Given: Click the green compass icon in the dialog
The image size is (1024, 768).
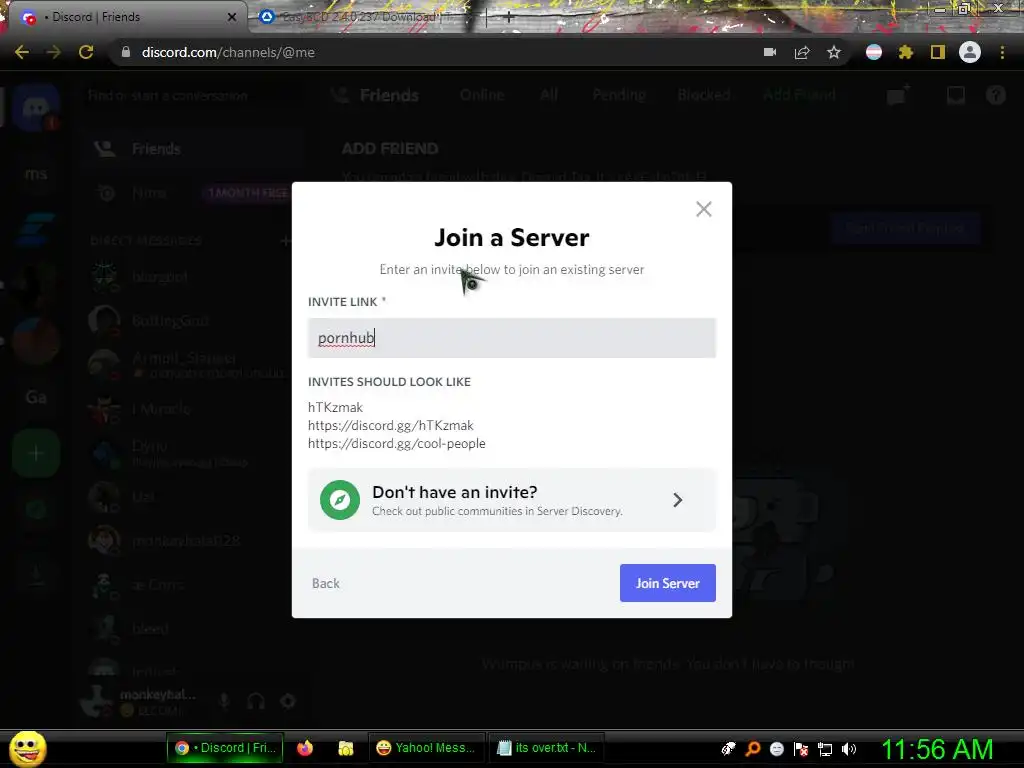Looking at the screenshot, I should coord(340,500).
